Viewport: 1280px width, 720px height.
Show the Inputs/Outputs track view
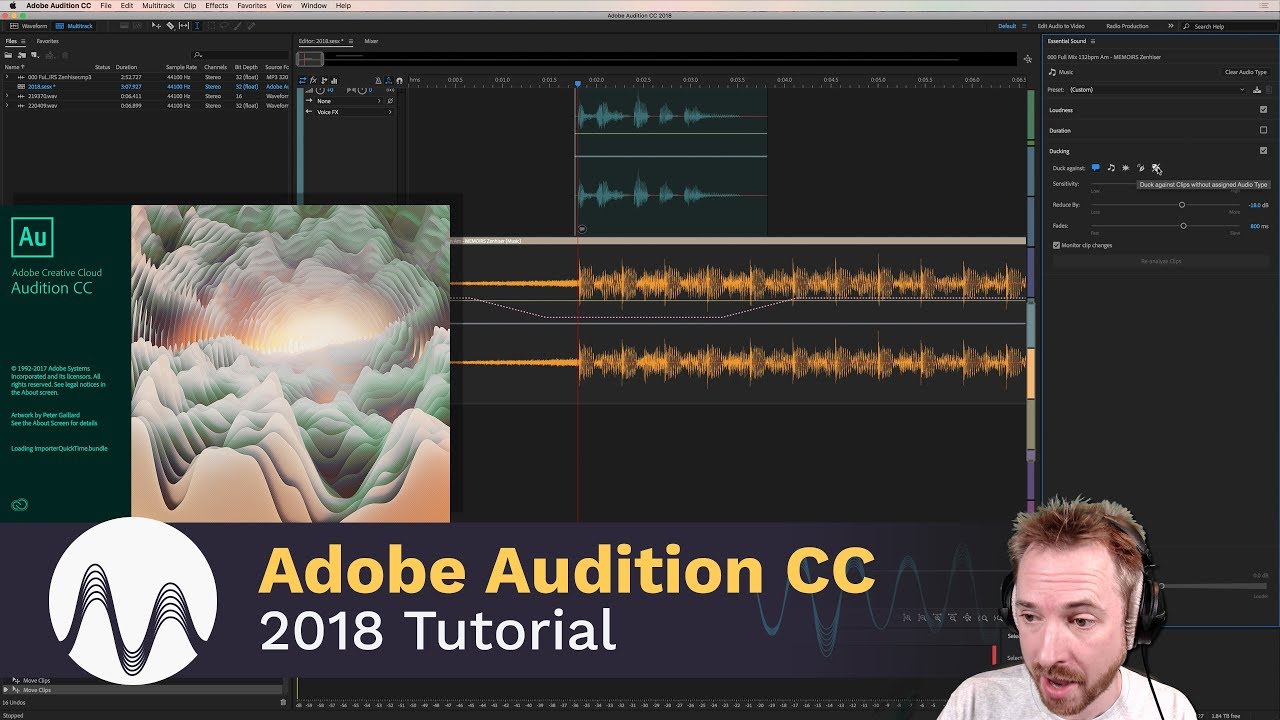pyautogui.click(x=302, y=81)
